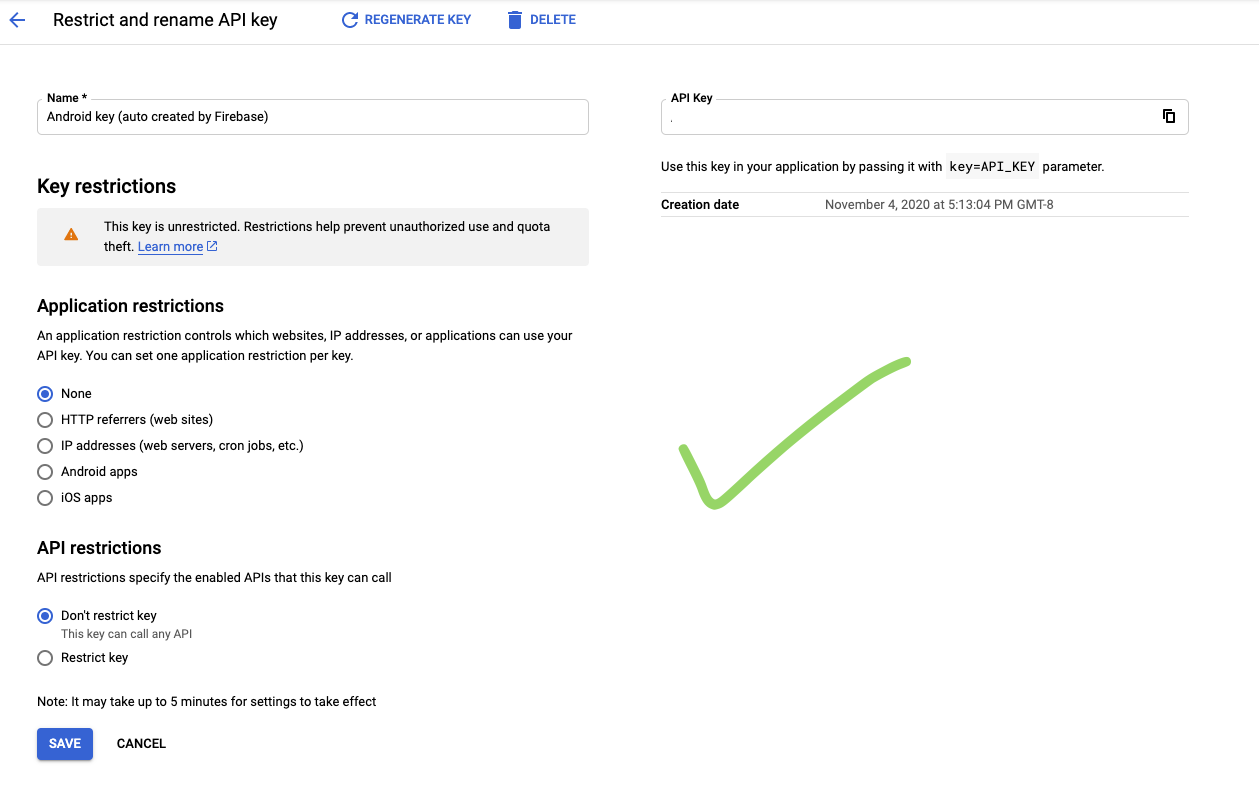
Task: Select IP addresses restriction option
Action: [x=45, y=446]
